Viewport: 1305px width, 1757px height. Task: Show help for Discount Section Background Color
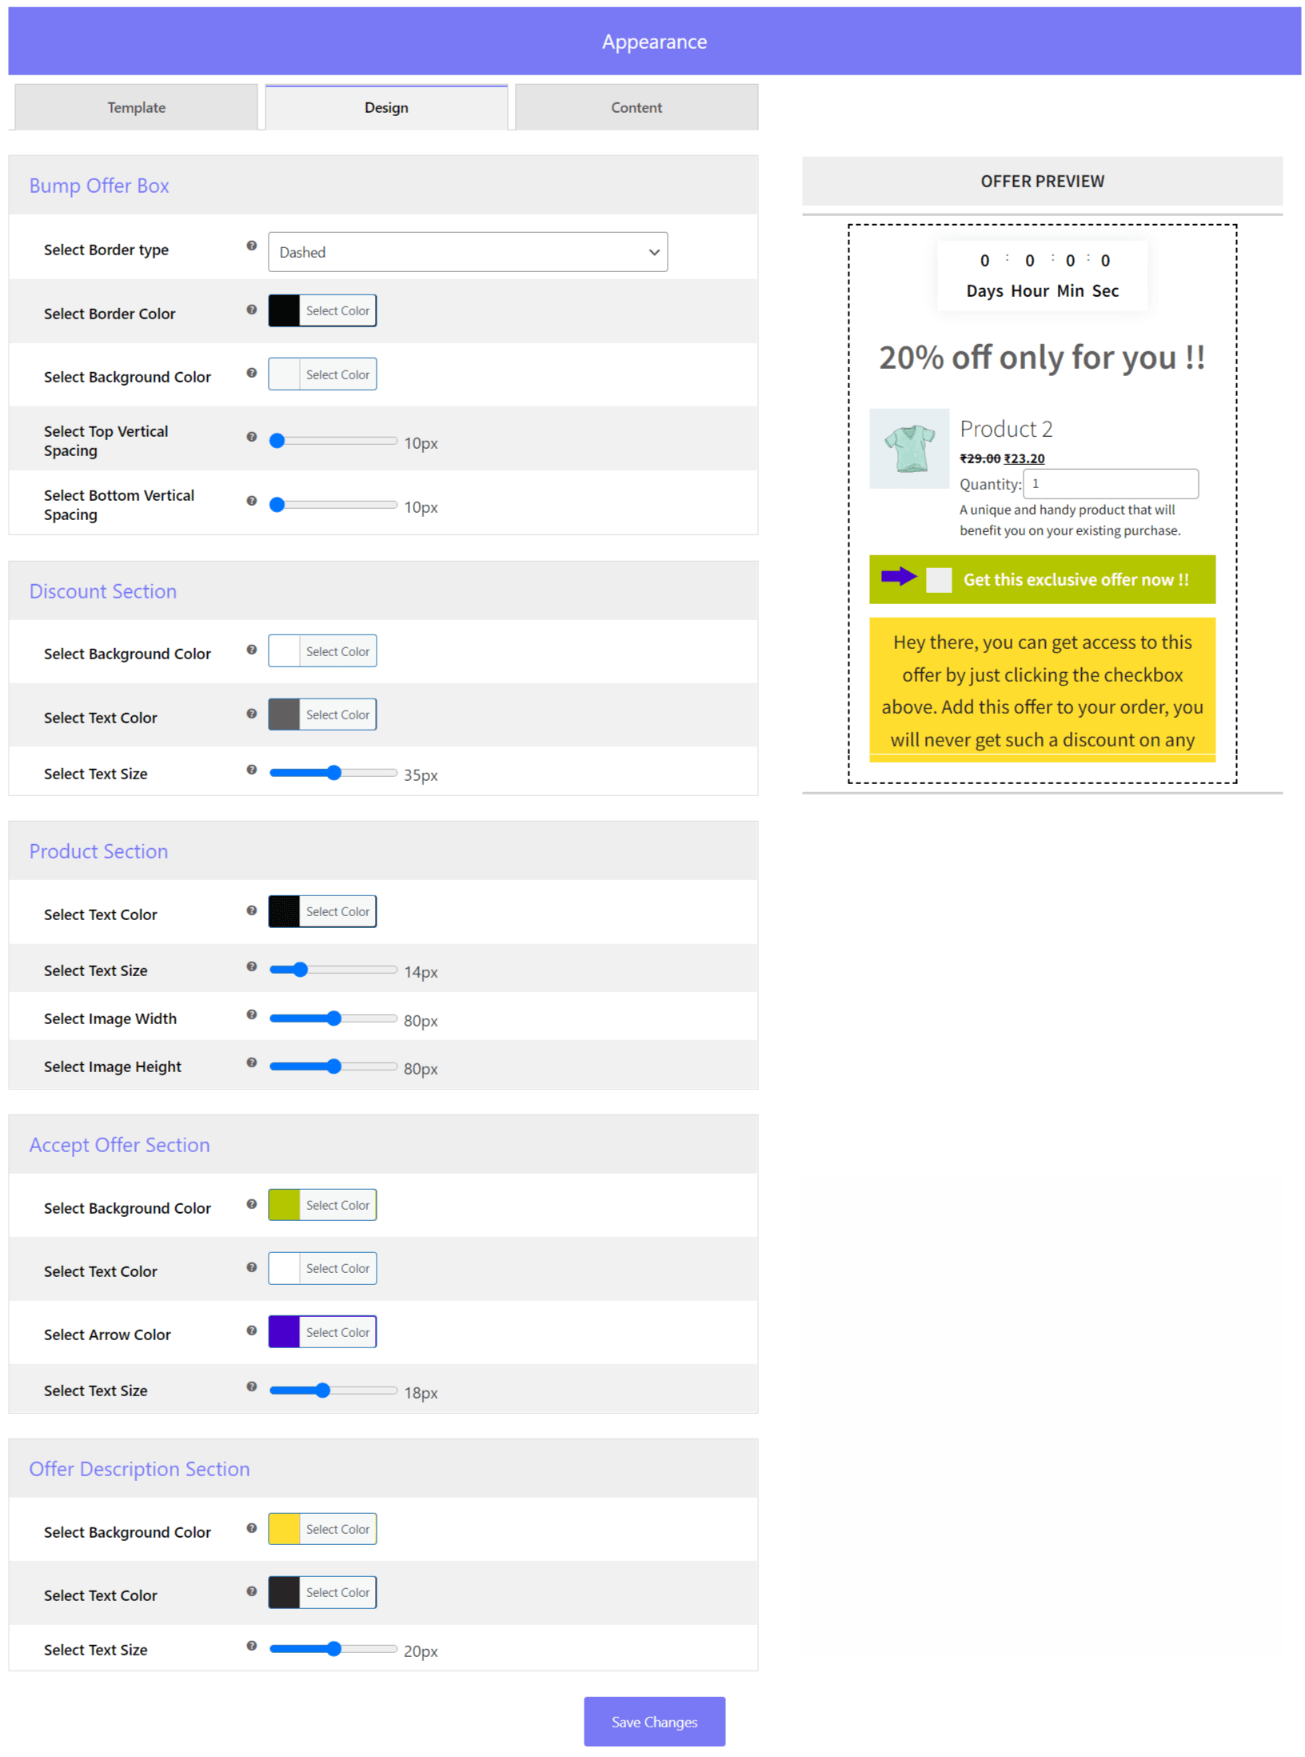click(252, 650)
